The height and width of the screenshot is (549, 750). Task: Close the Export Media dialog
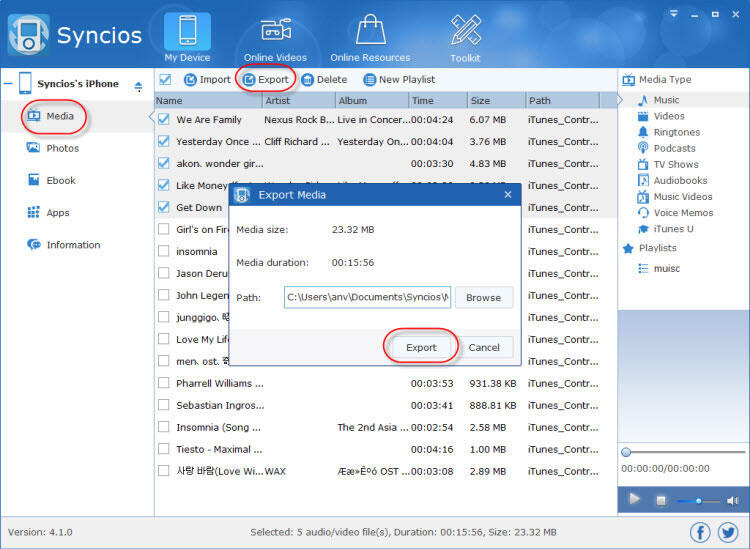click(507, 195)
